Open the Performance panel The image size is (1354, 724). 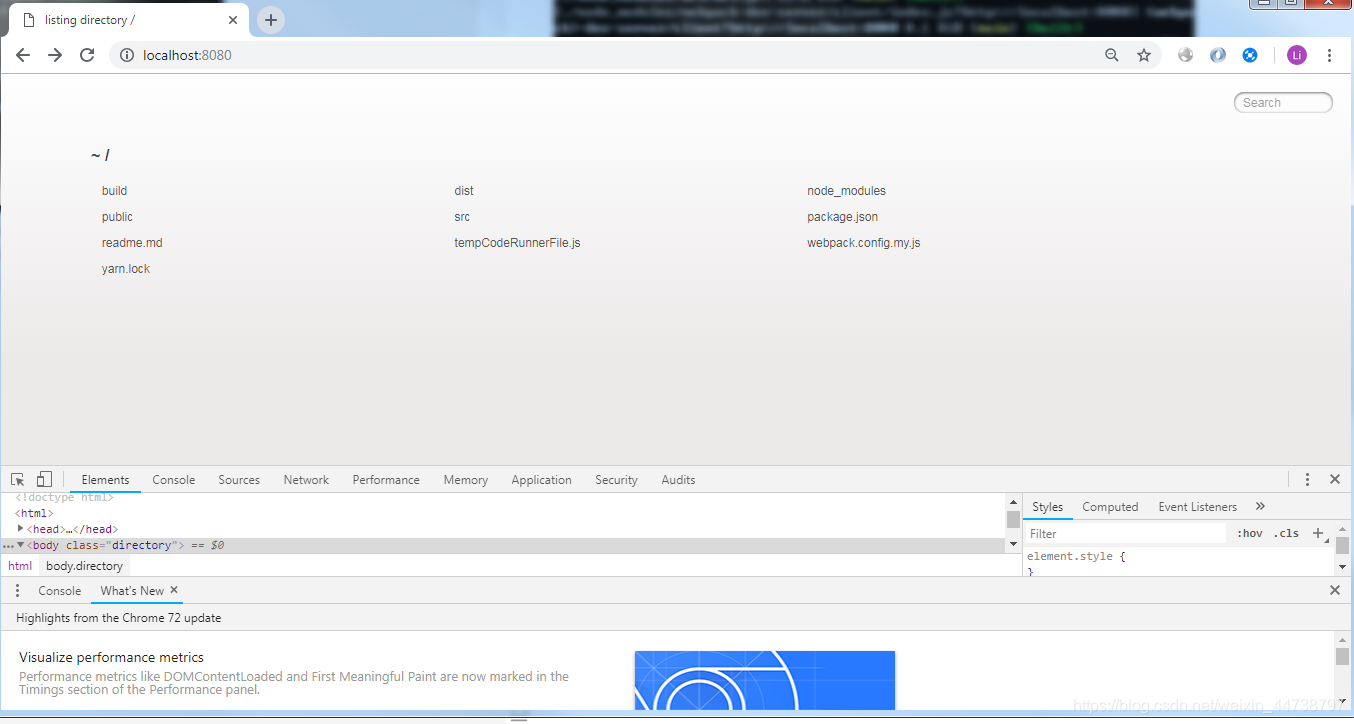[386, 480]
